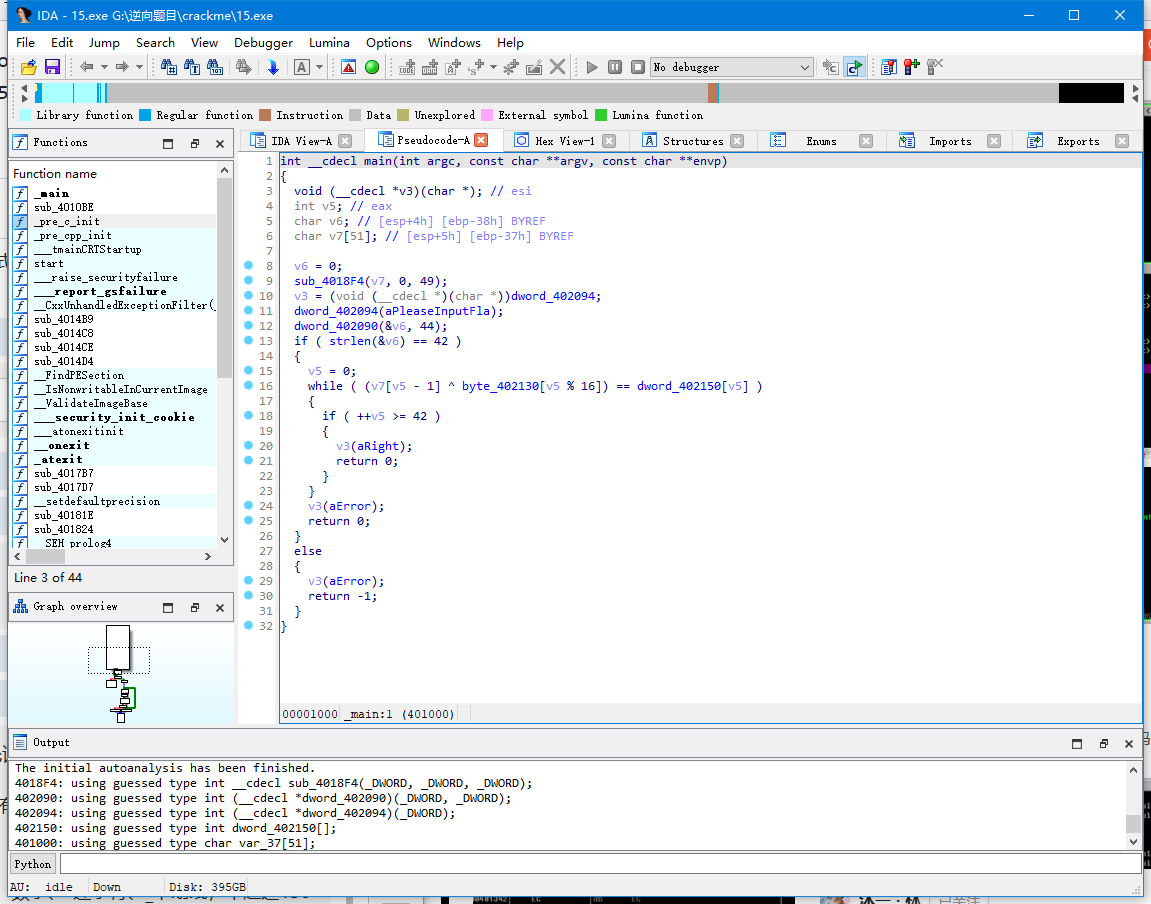Click the Instruction brown color swatch in legend
This screenshot has width=1151, height=904.
[x=265, y=115]
